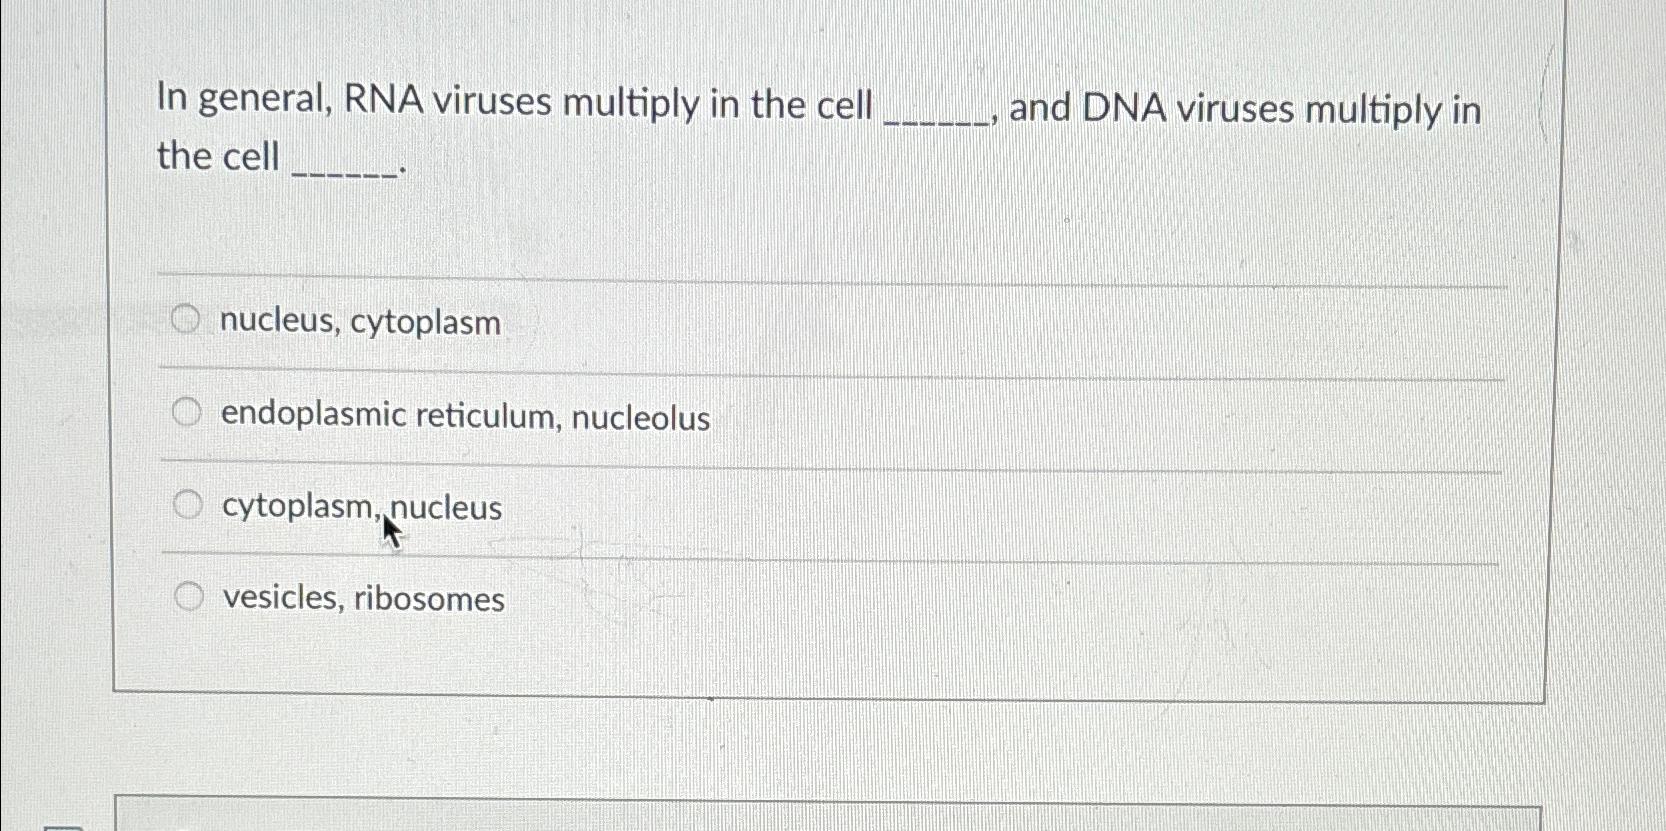Select the 'cytoplasm, nucleus' radio button
Image resolution: width=1666 pixels, height=831 pixels.
point(187,505)
